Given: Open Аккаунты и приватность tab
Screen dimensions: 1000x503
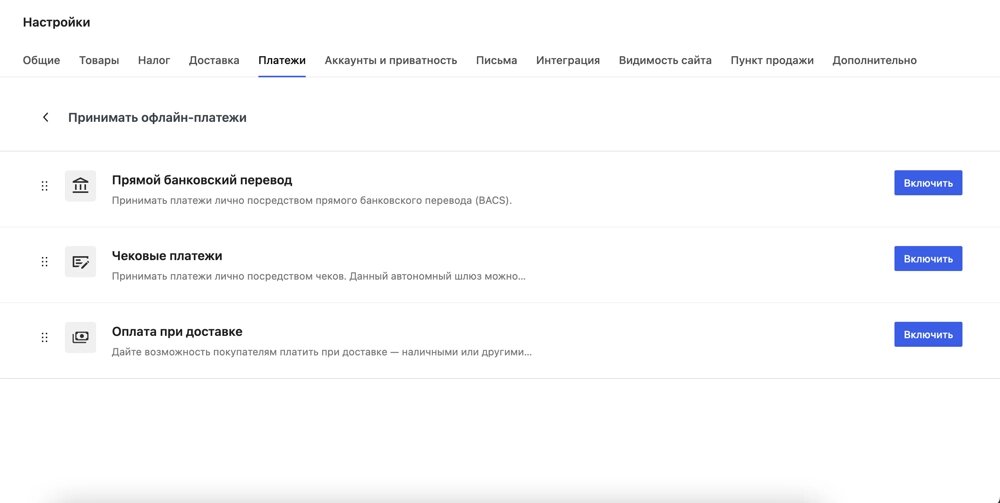Looking at the screenshot, I should (391, 61).
